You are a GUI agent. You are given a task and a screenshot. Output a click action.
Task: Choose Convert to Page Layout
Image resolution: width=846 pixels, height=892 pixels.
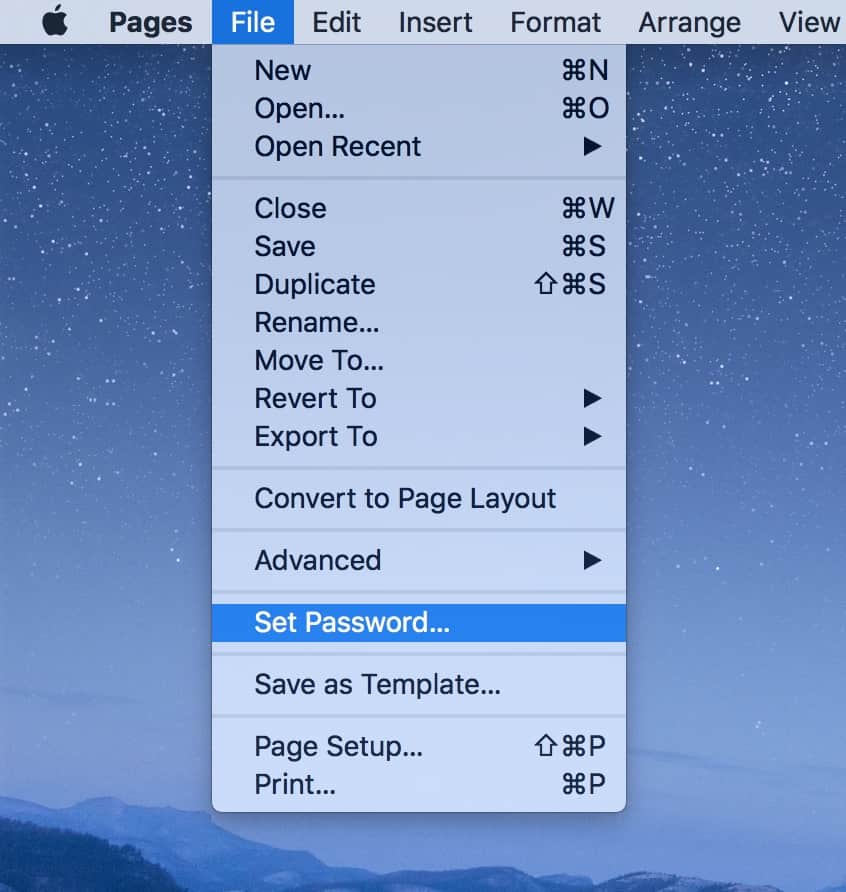[405, 499]
